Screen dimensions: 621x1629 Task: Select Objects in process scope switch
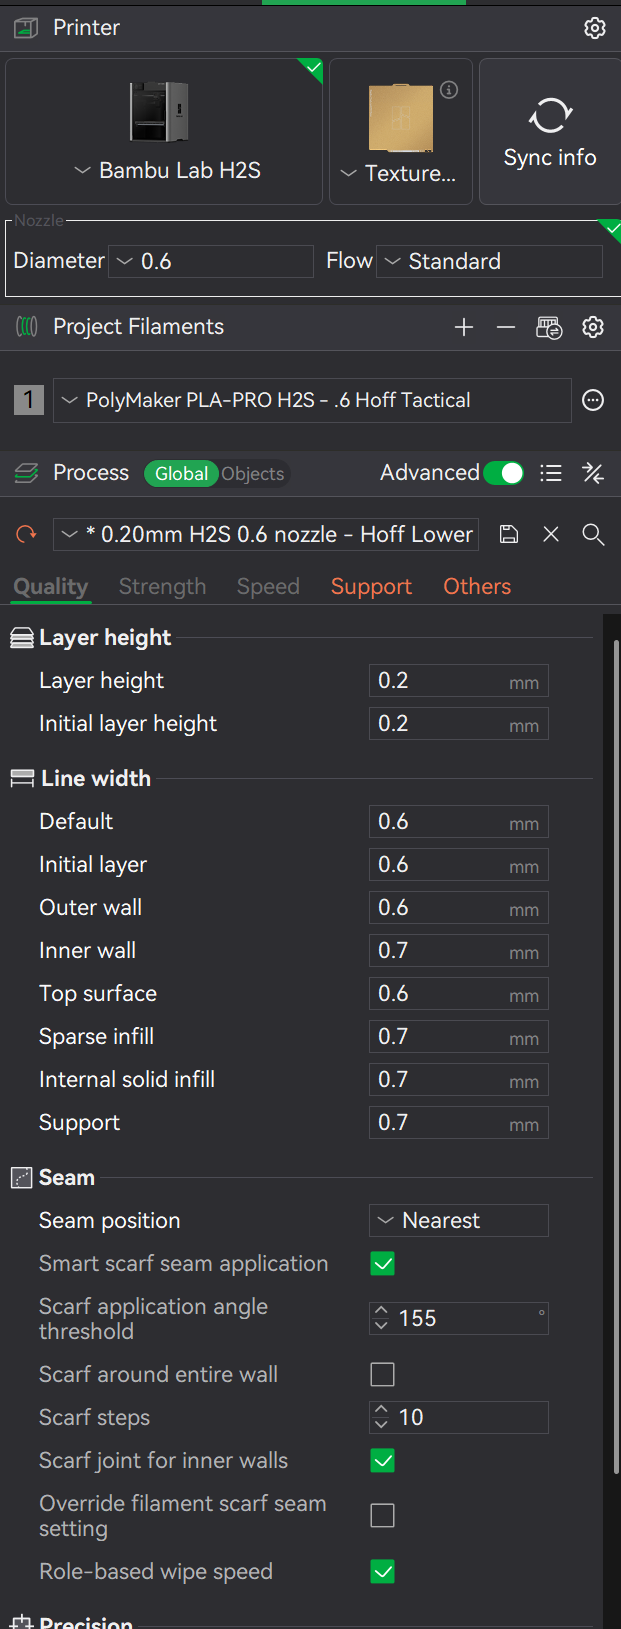click(253, 474)
